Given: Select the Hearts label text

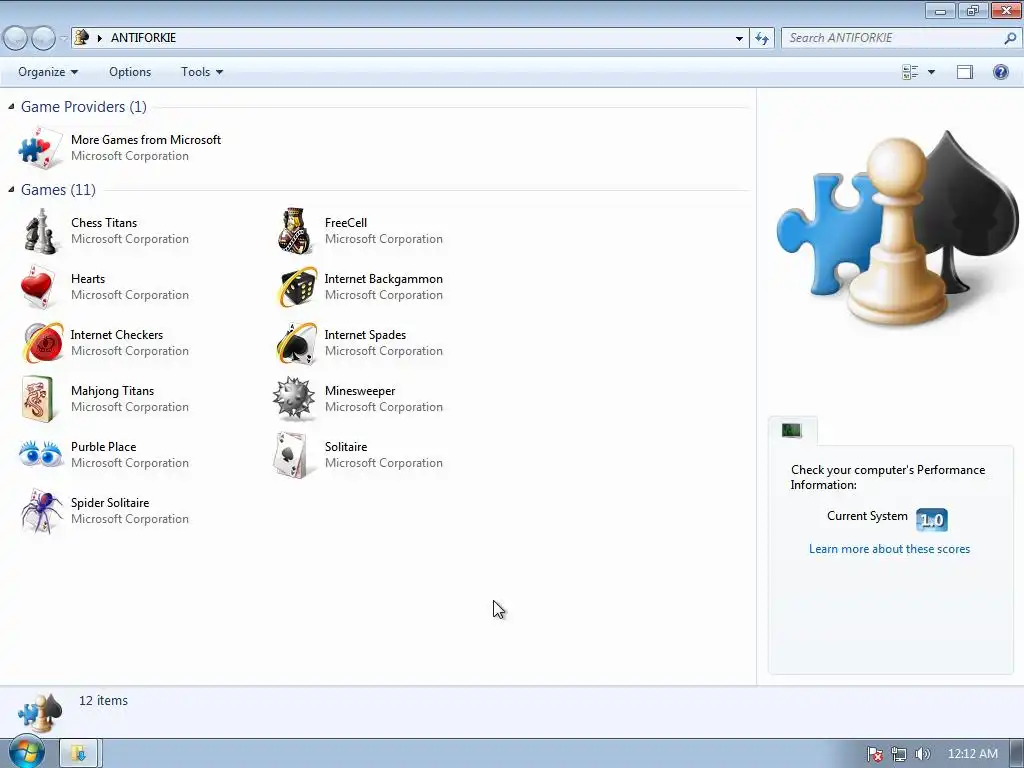Looking at the screenshot, I should pos(88,279).
